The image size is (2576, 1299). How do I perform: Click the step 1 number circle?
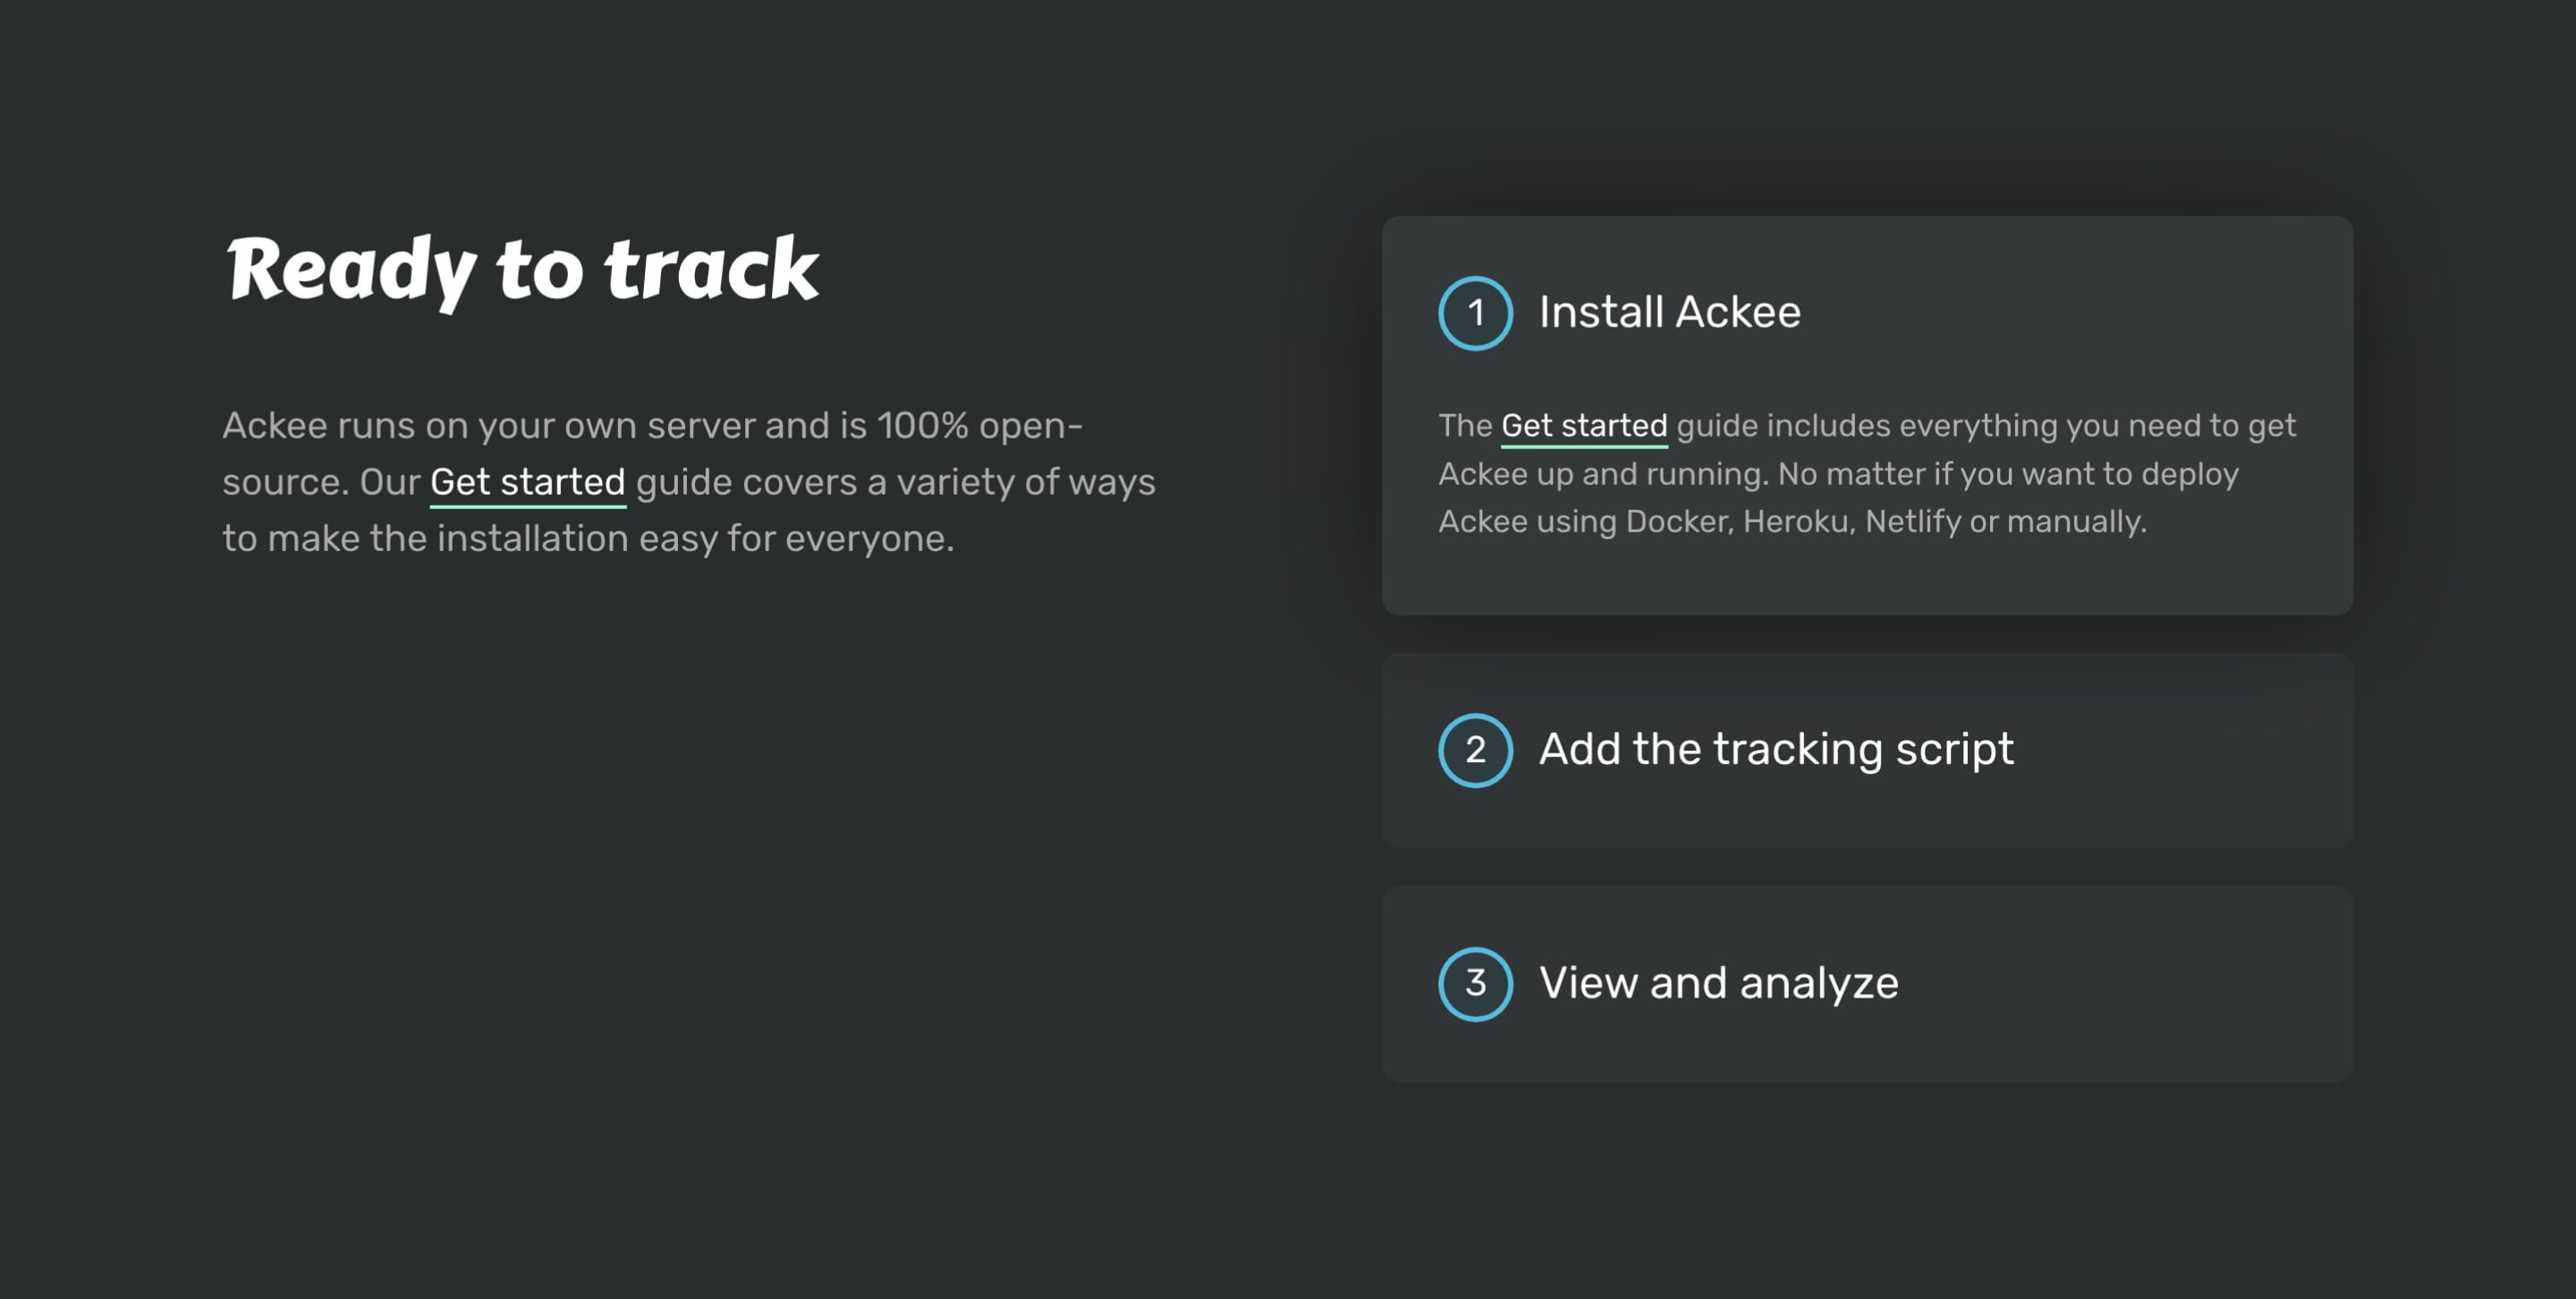pos(1475,313)
